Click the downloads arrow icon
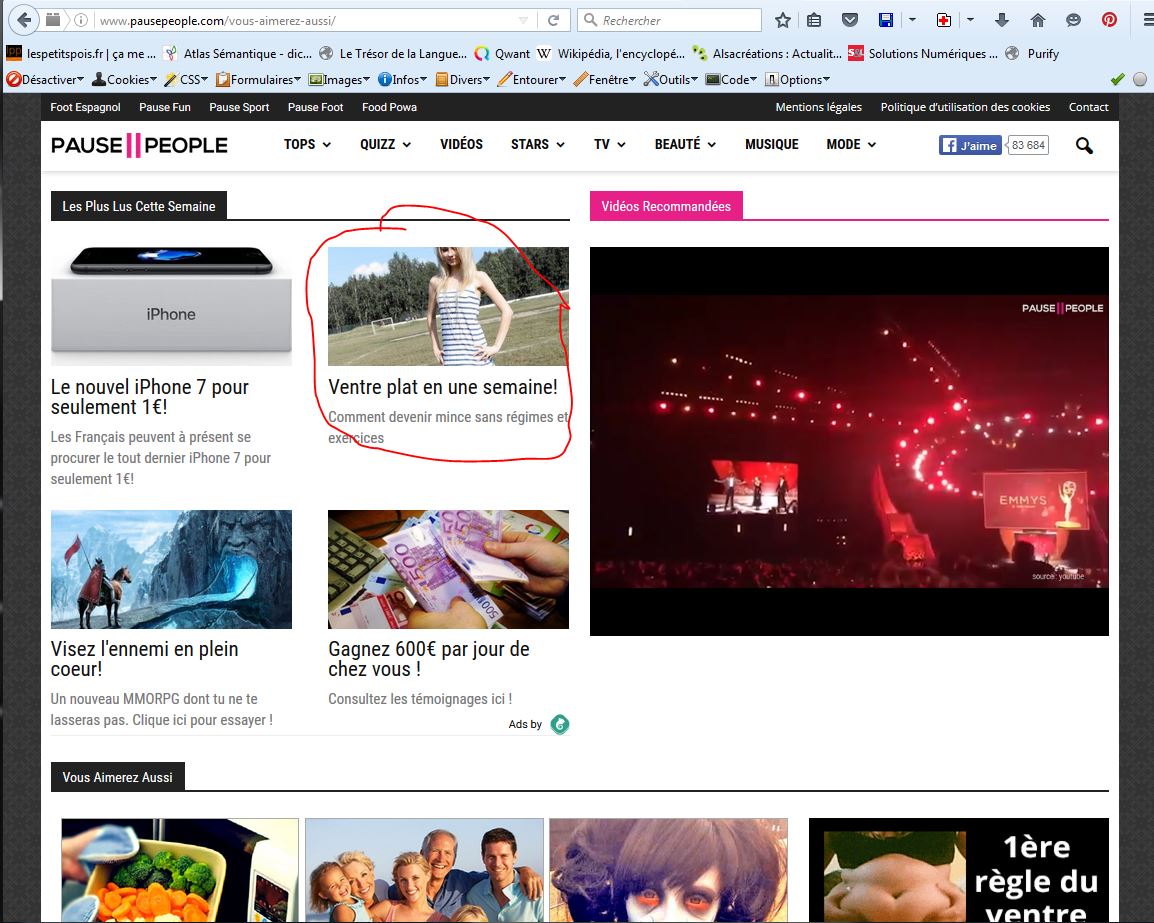The image size is (1154, 923). point(1003,20)
